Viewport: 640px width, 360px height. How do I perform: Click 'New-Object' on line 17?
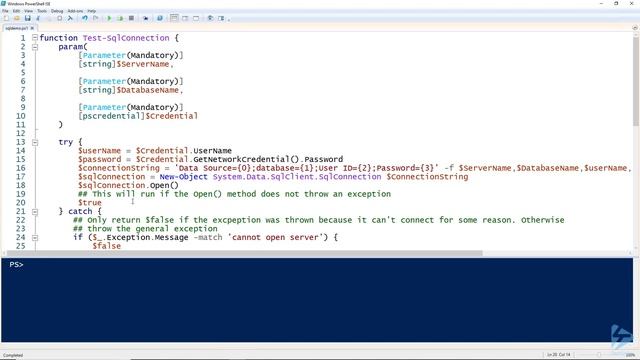coord(183,177)
